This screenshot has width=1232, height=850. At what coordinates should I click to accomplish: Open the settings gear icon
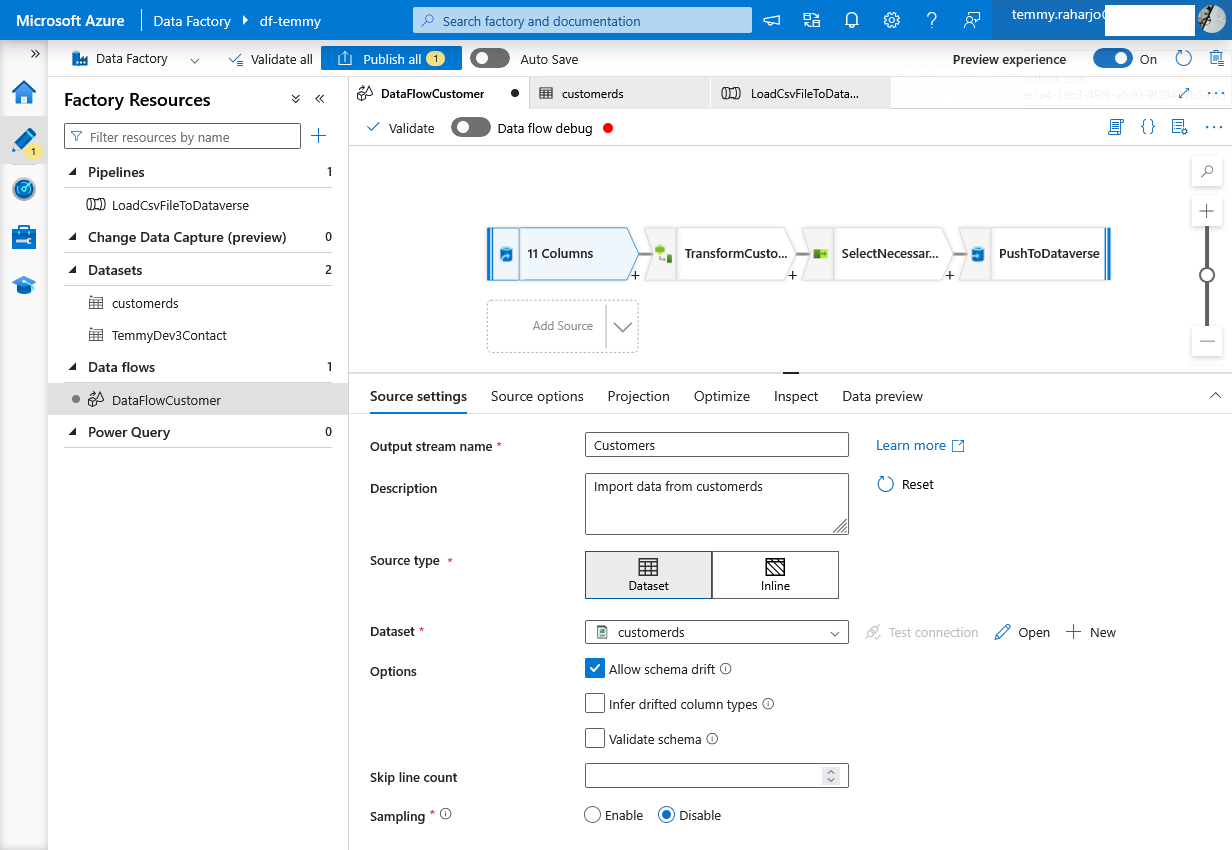coord(891,20)
